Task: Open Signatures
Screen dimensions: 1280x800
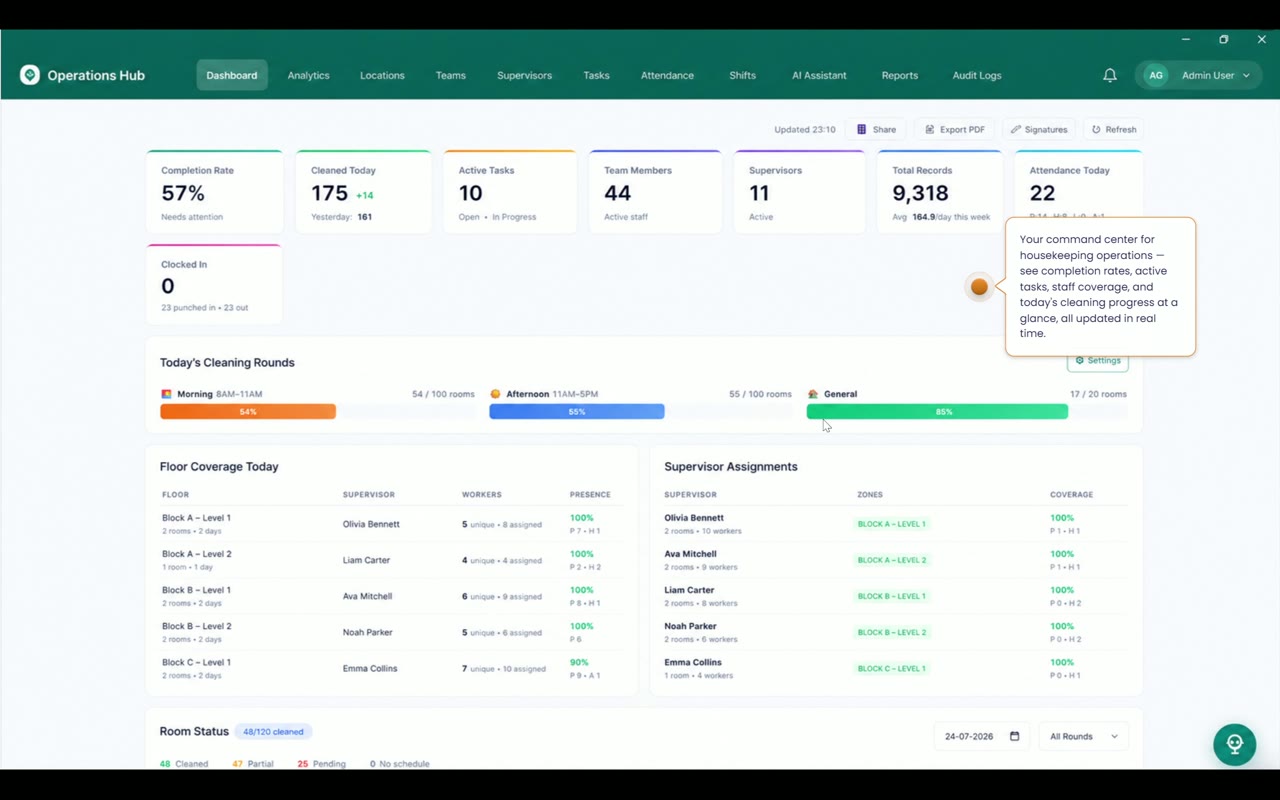Action: pyautogui.click(x=1039, y=129)
